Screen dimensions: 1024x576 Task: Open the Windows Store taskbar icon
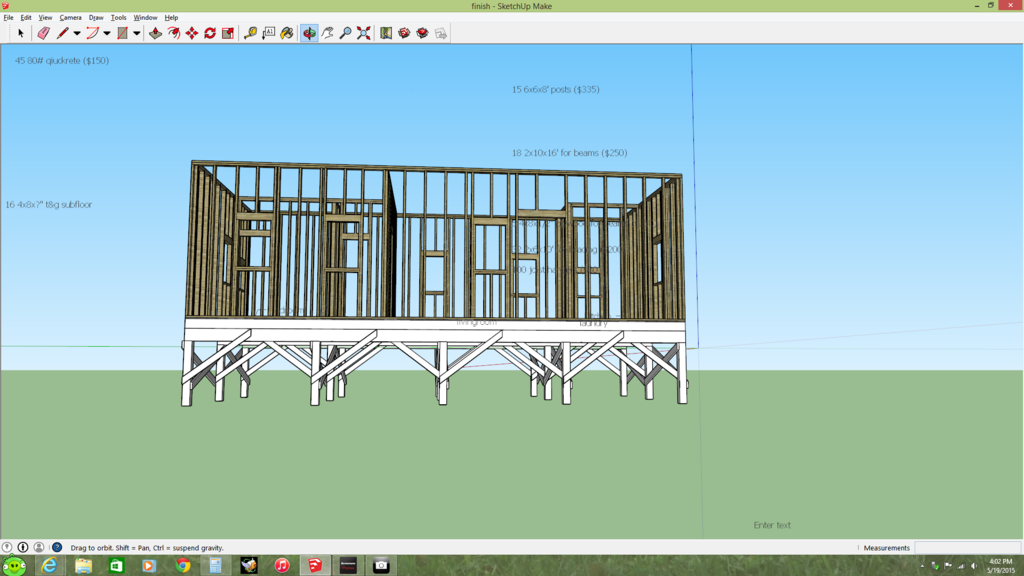tap(116, 566)
